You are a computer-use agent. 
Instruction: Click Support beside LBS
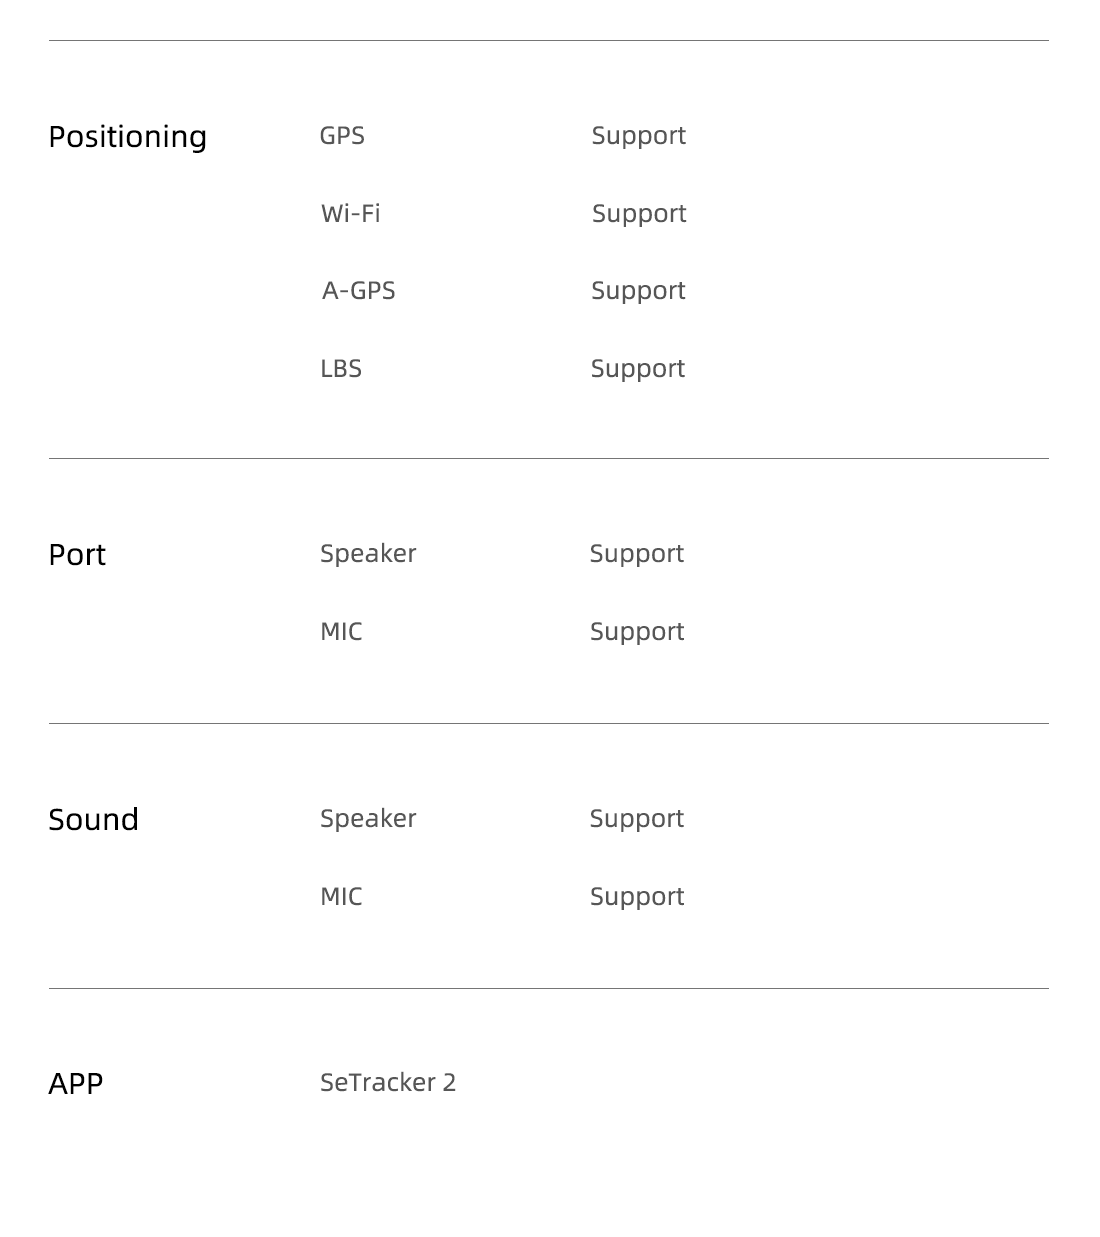638,369
